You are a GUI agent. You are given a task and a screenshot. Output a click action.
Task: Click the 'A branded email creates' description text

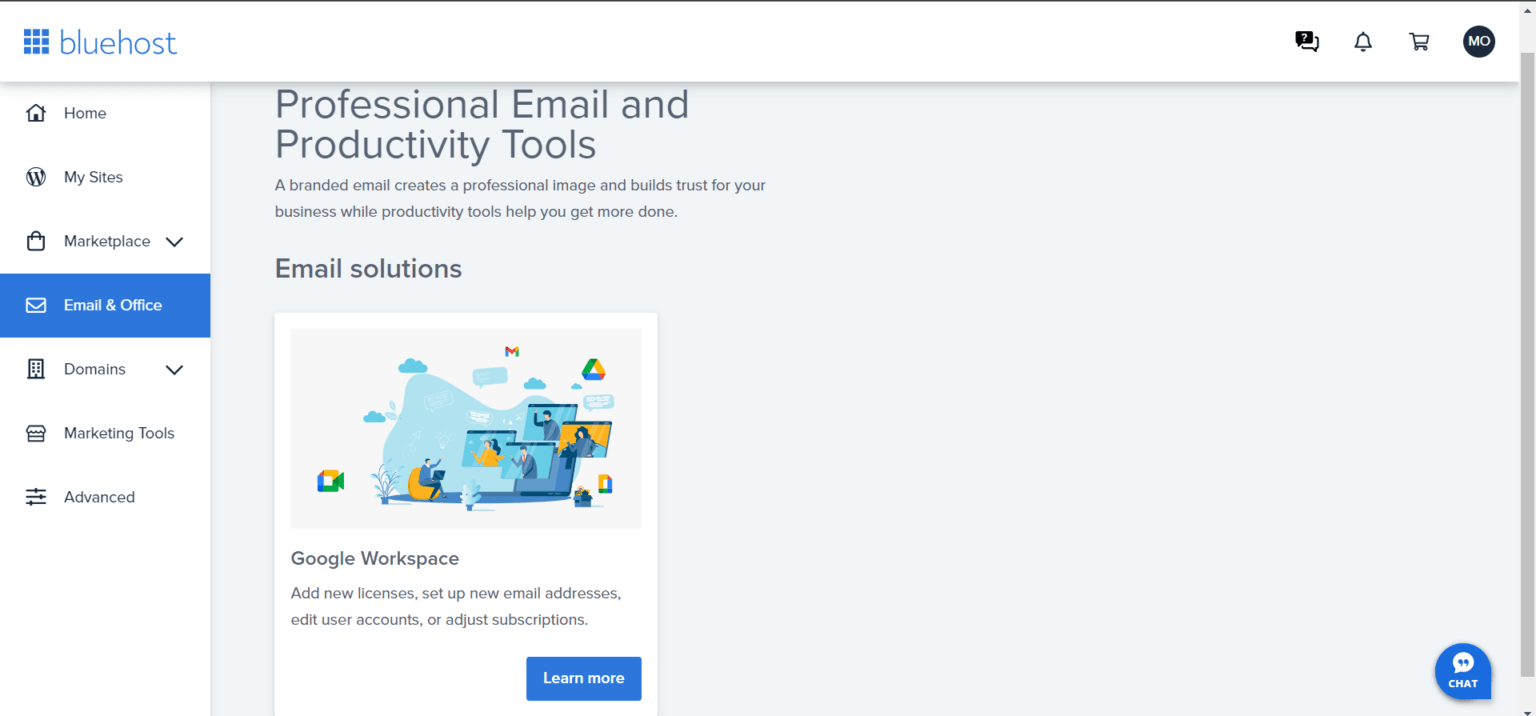(520, 198)
